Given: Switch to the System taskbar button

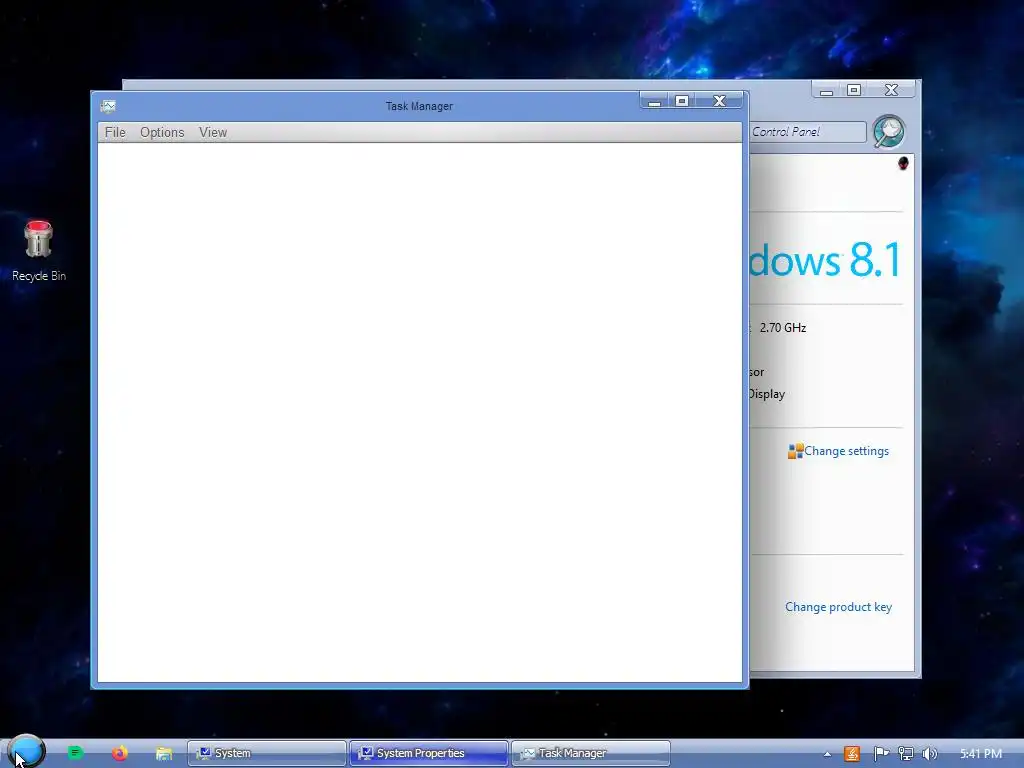Looking at the screenshot, I should [266, 753].
